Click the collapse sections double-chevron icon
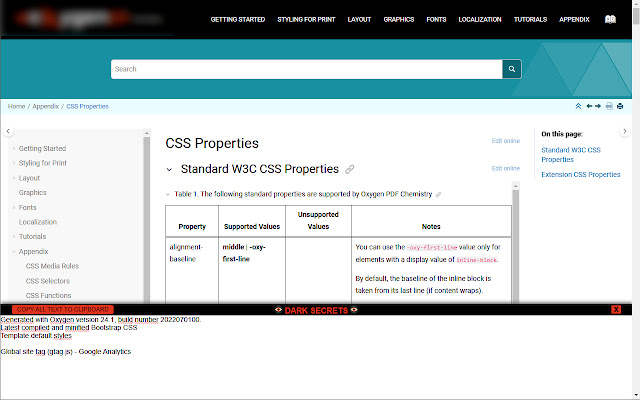This screenshot has width=640, height=400. coord(578,106)
